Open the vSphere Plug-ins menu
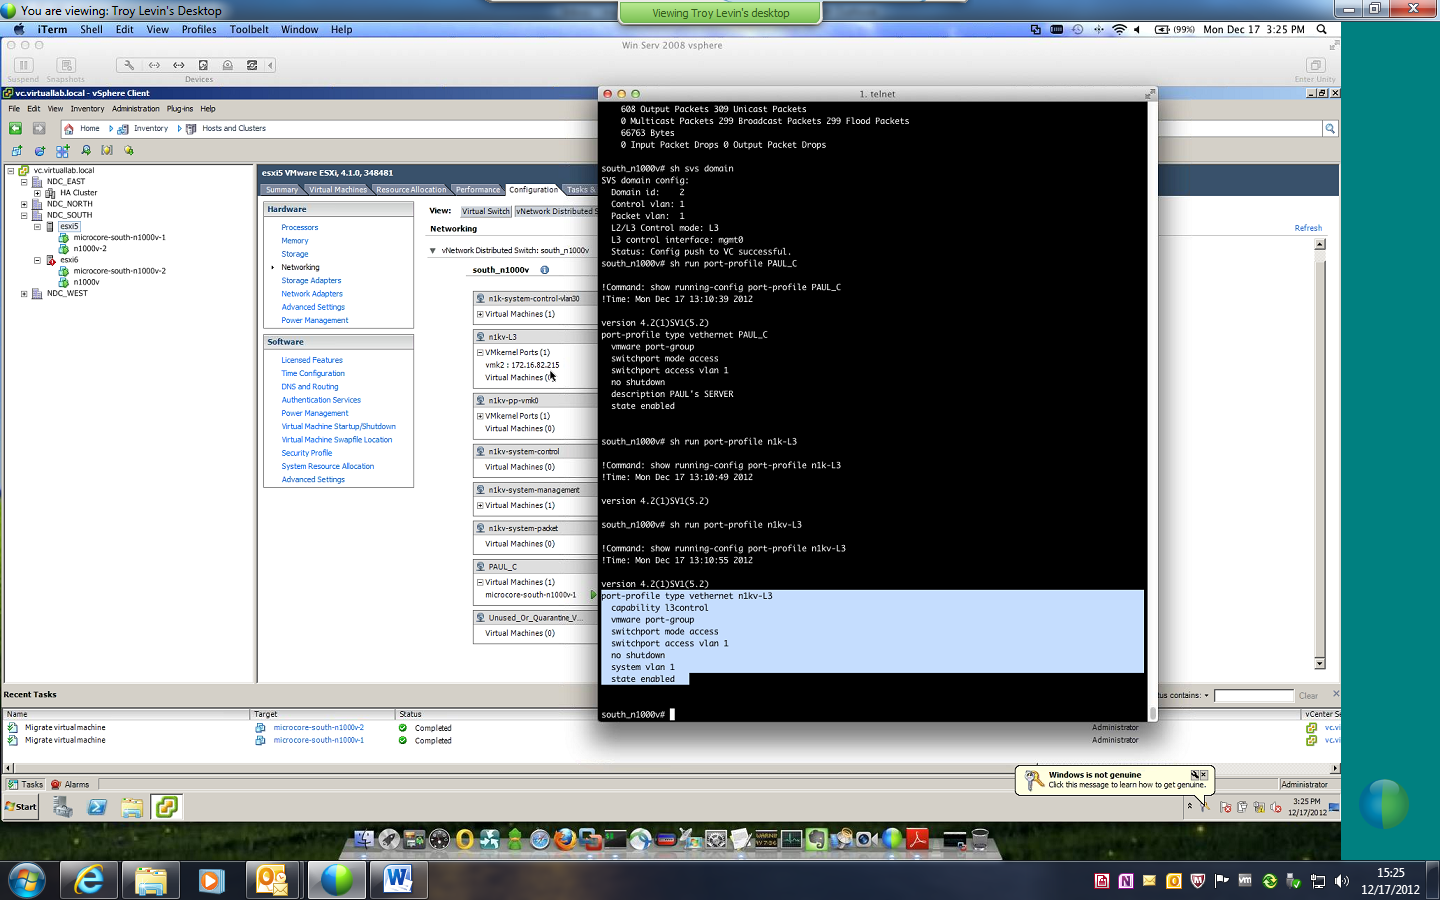Image resolution: width=1440 pixels, height=900 pixels. (x=180, y=109)
